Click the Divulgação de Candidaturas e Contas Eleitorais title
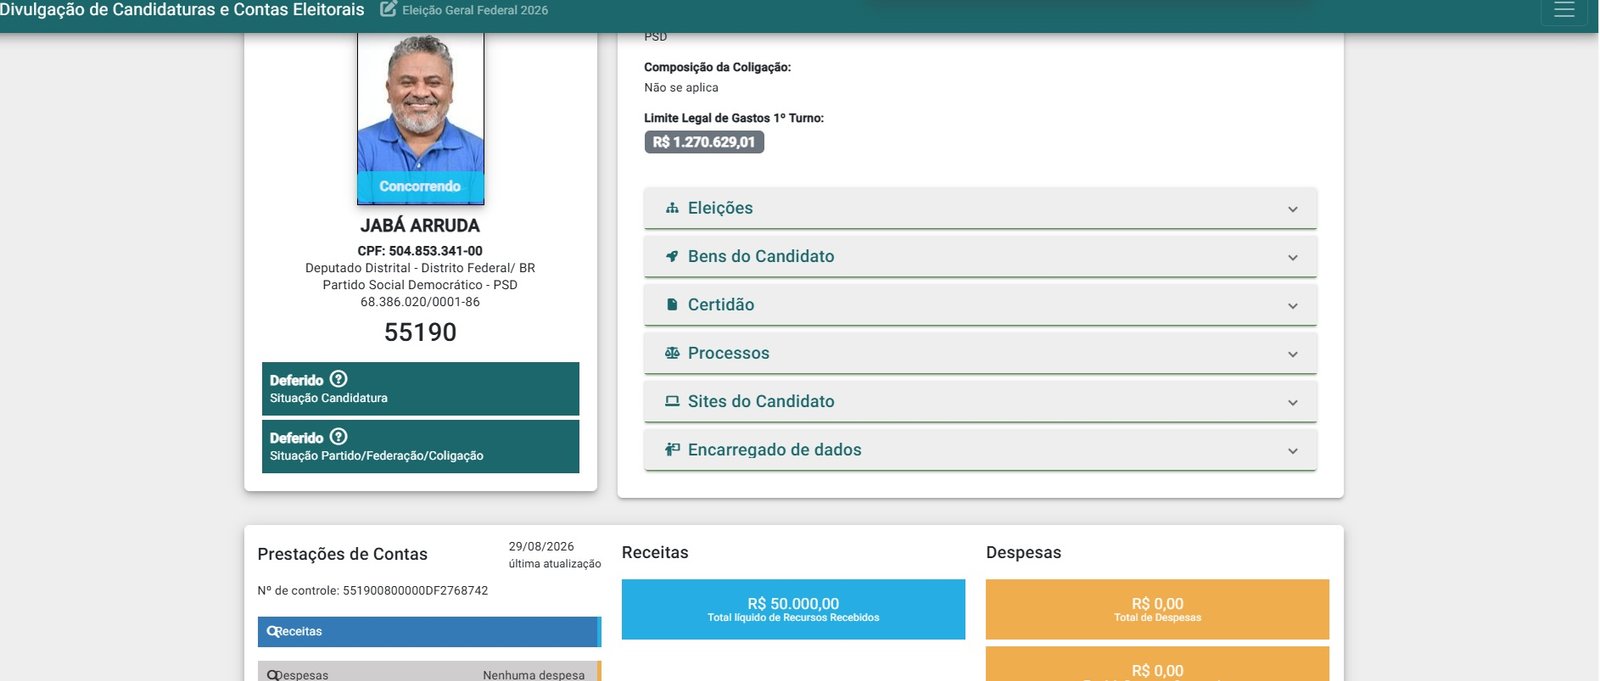 pyautogui.click(x=182, y=10)
